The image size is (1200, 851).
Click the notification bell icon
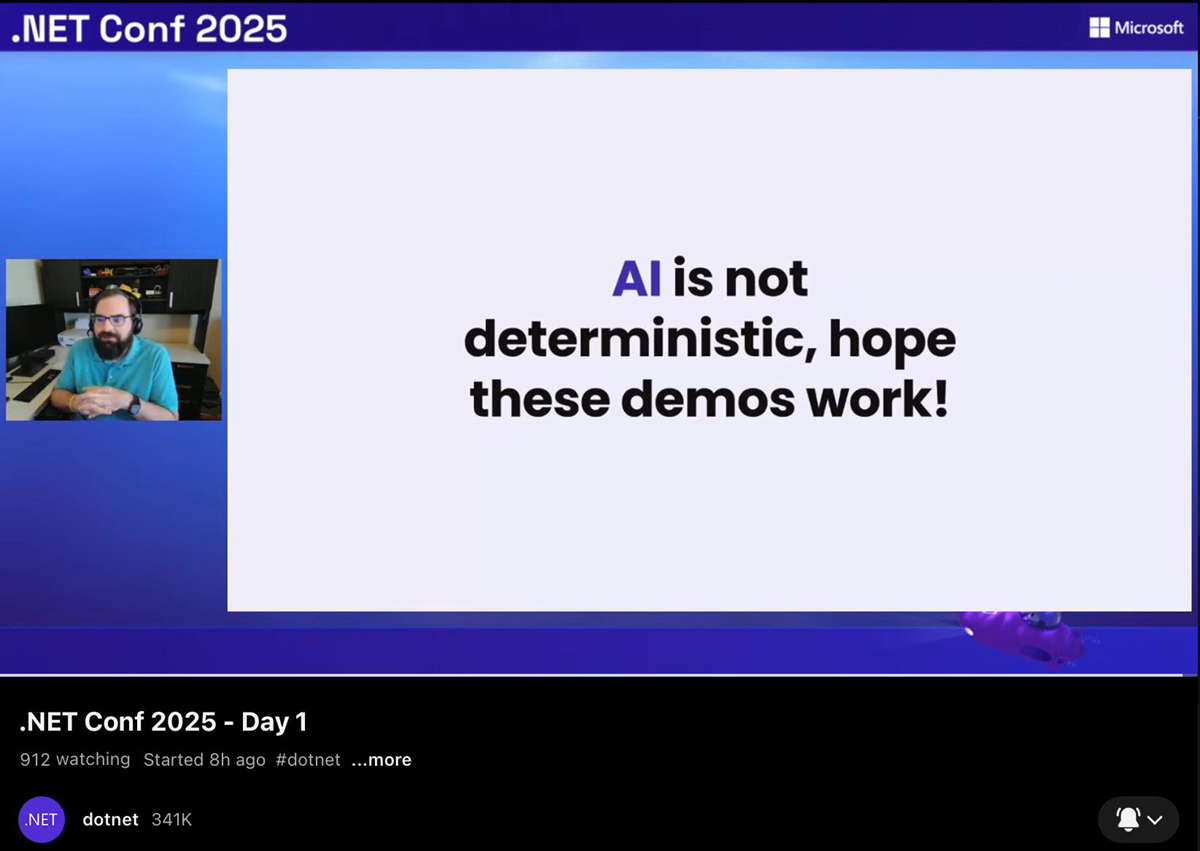click(x=1127, y=819)
